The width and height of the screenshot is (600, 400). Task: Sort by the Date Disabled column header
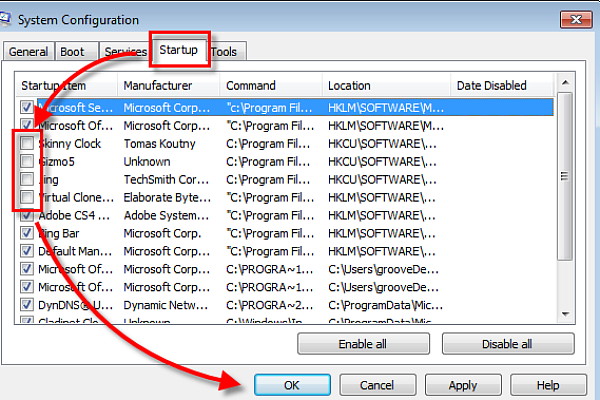(502, 85)
